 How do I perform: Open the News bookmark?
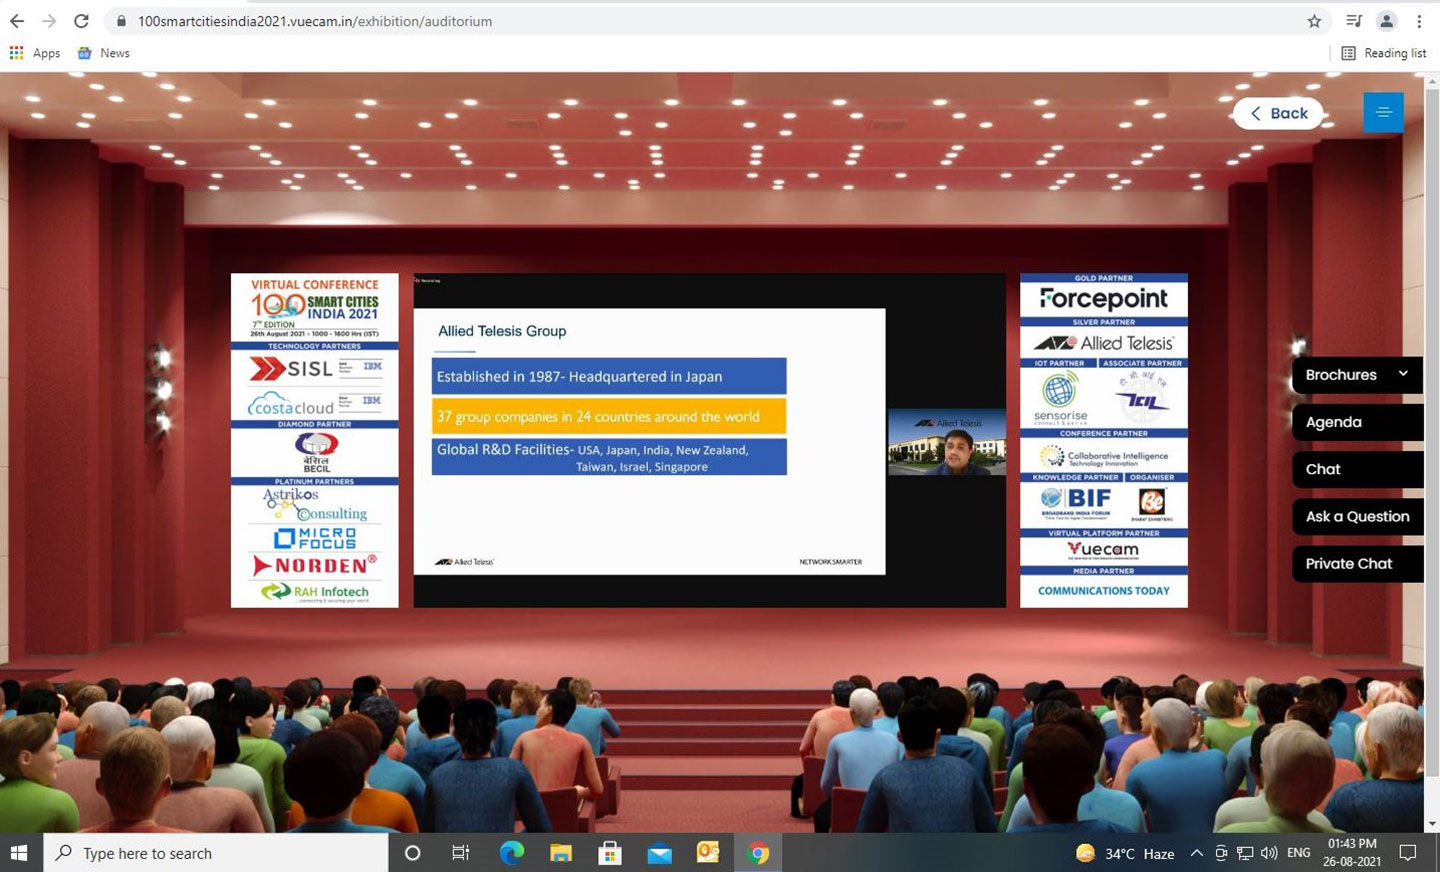click(x=104, y=53)
